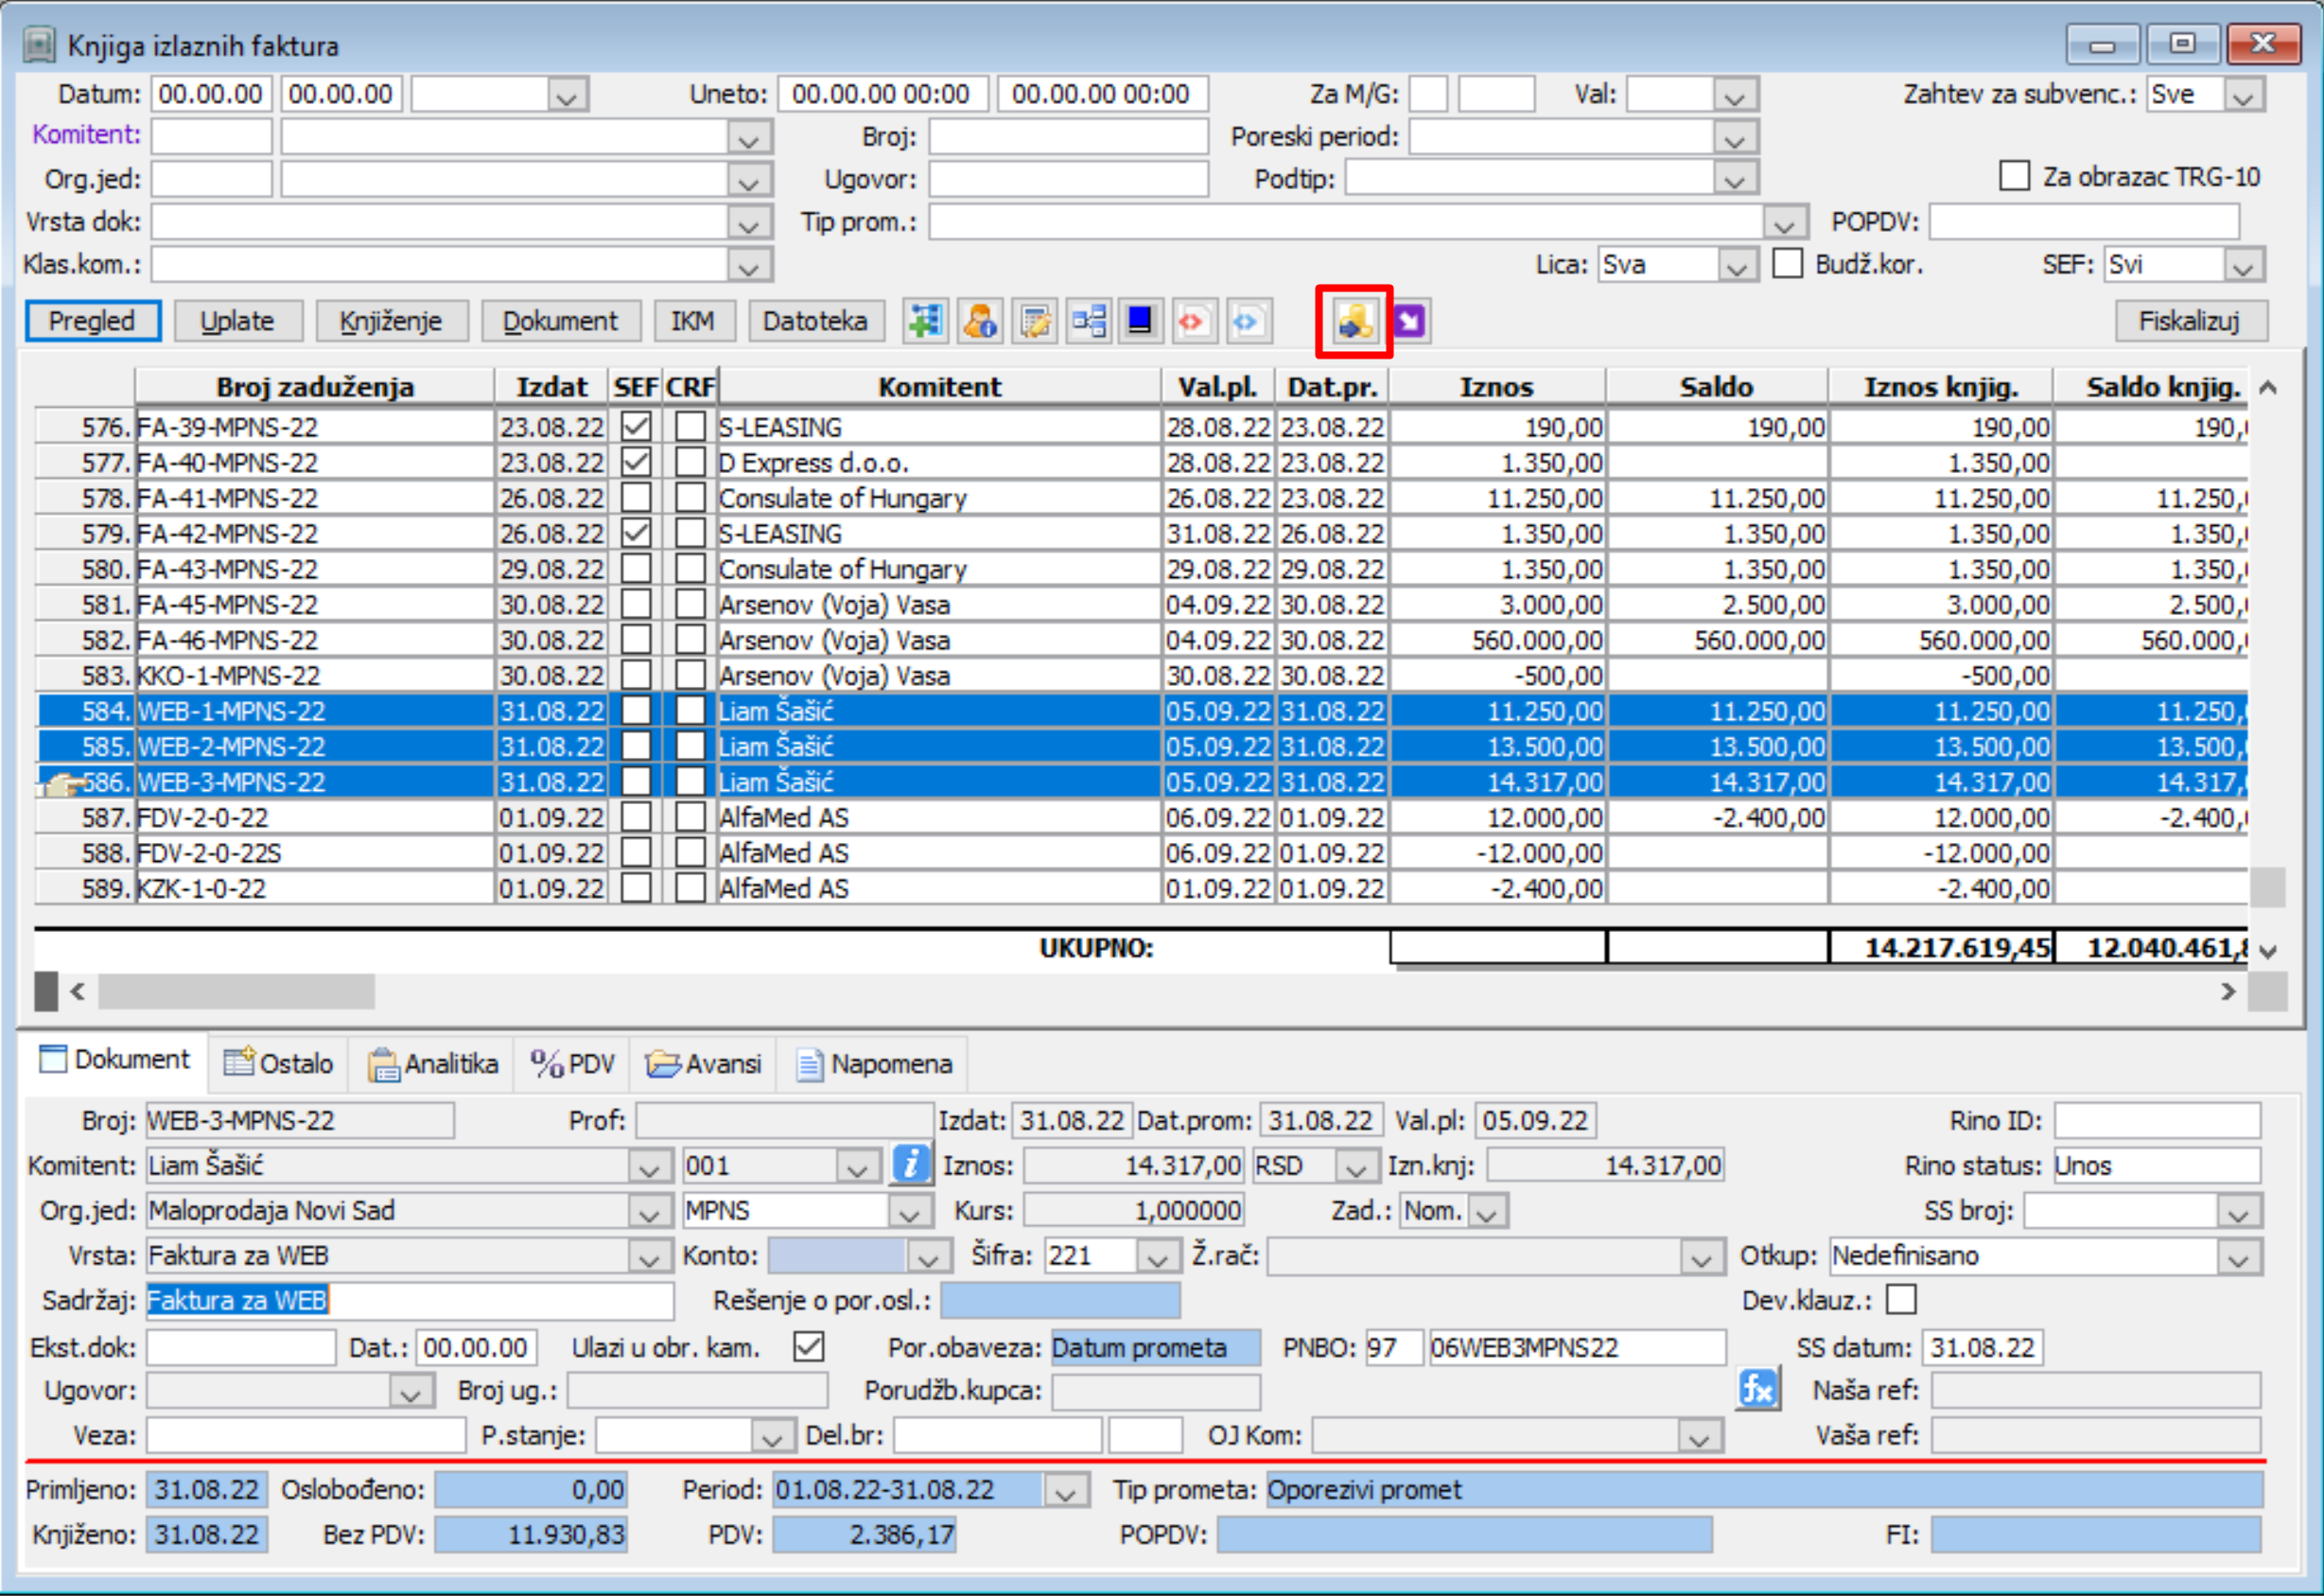This screenshot has width=2324, height=1596.
Task: Open the SEF filter dropdown
Action: [2243, 266]
